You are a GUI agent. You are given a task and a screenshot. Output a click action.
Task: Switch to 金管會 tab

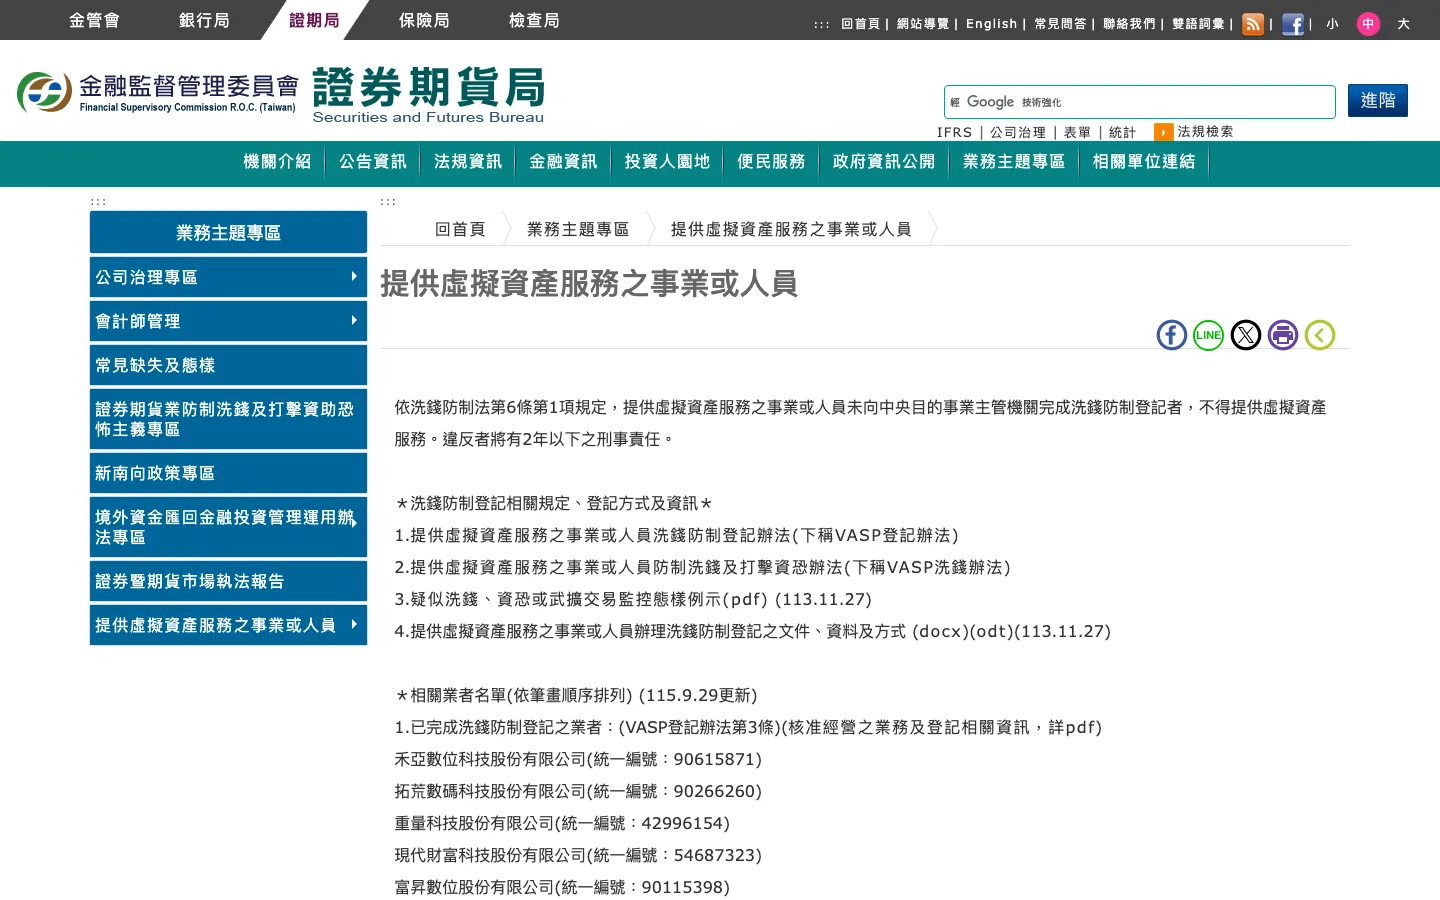[94, 20]
